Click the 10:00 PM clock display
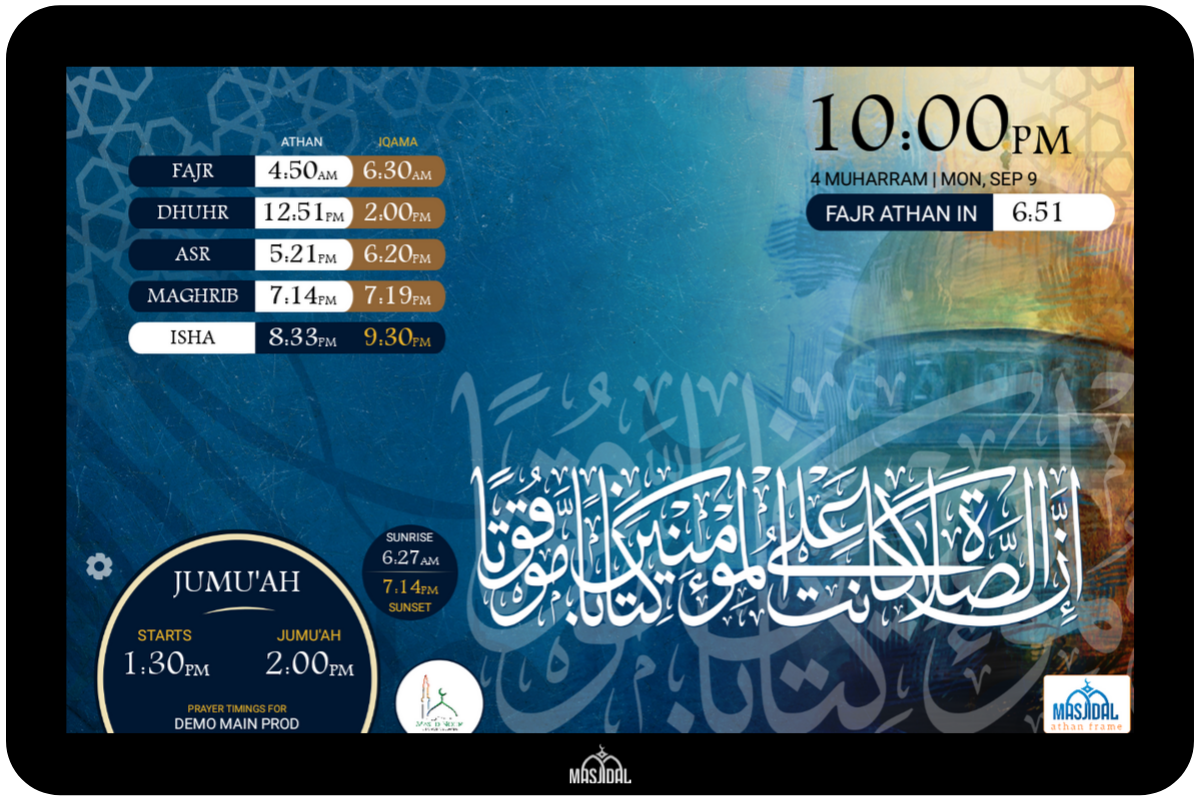The height and width of the screenshot is (800, 1200). [940, 121]
